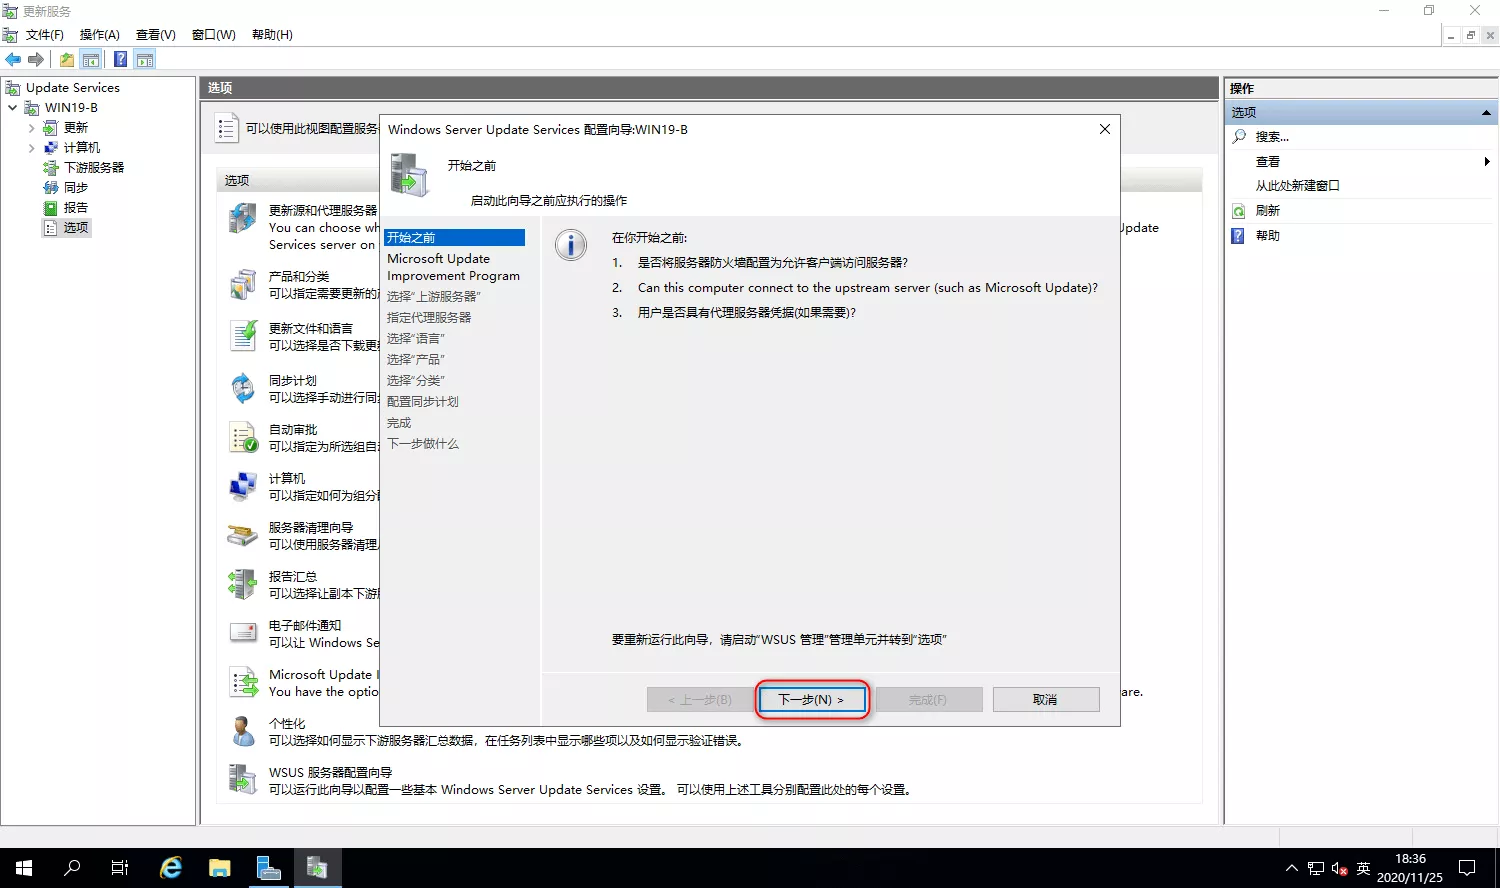Select Downstream Servers (下游服务器) in tree
The height and width of the screenshot is (888, 1500).
click(93, 168)
